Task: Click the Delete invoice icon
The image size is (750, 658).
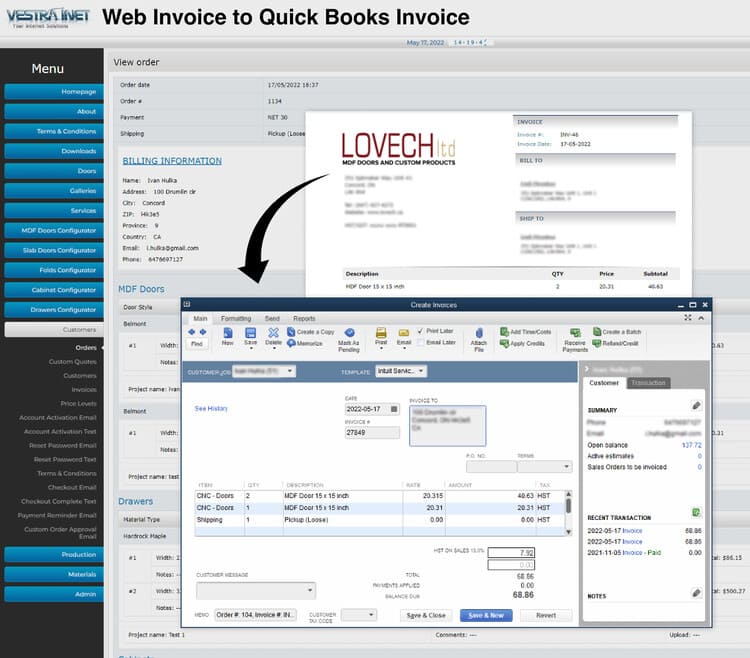Action: pos(273,332)
